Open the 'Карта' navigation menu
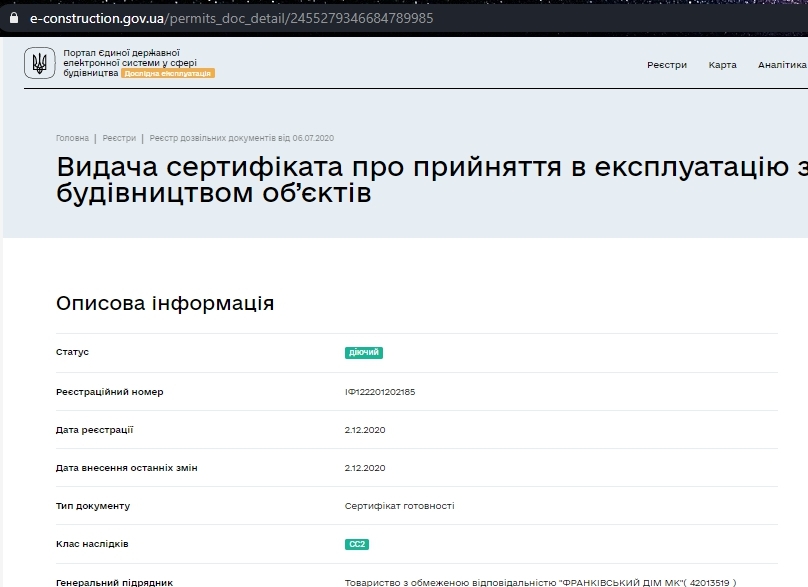The width and height of the screenshot is (808, 587). (722, 65)
